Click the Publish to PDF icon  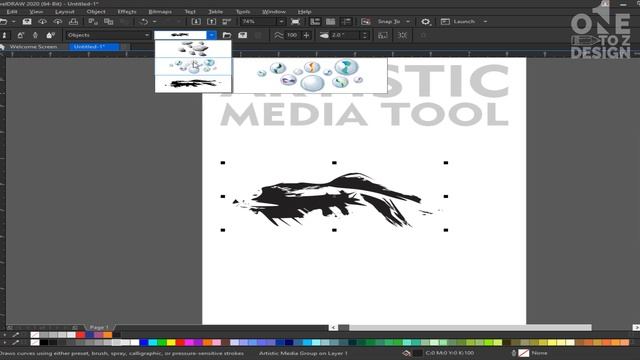click(227, 21)
